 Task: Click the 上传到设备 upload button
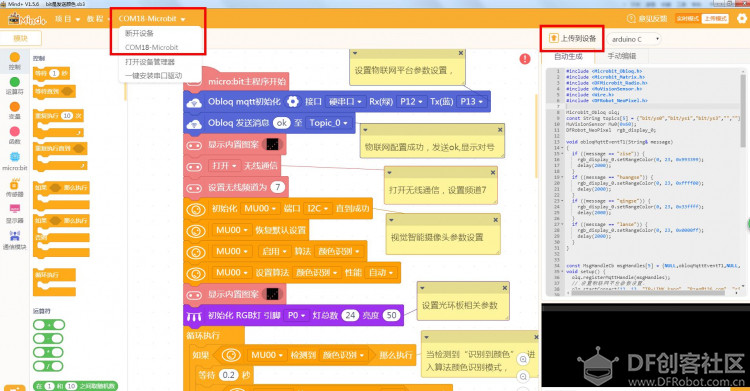tap(573, 38)
